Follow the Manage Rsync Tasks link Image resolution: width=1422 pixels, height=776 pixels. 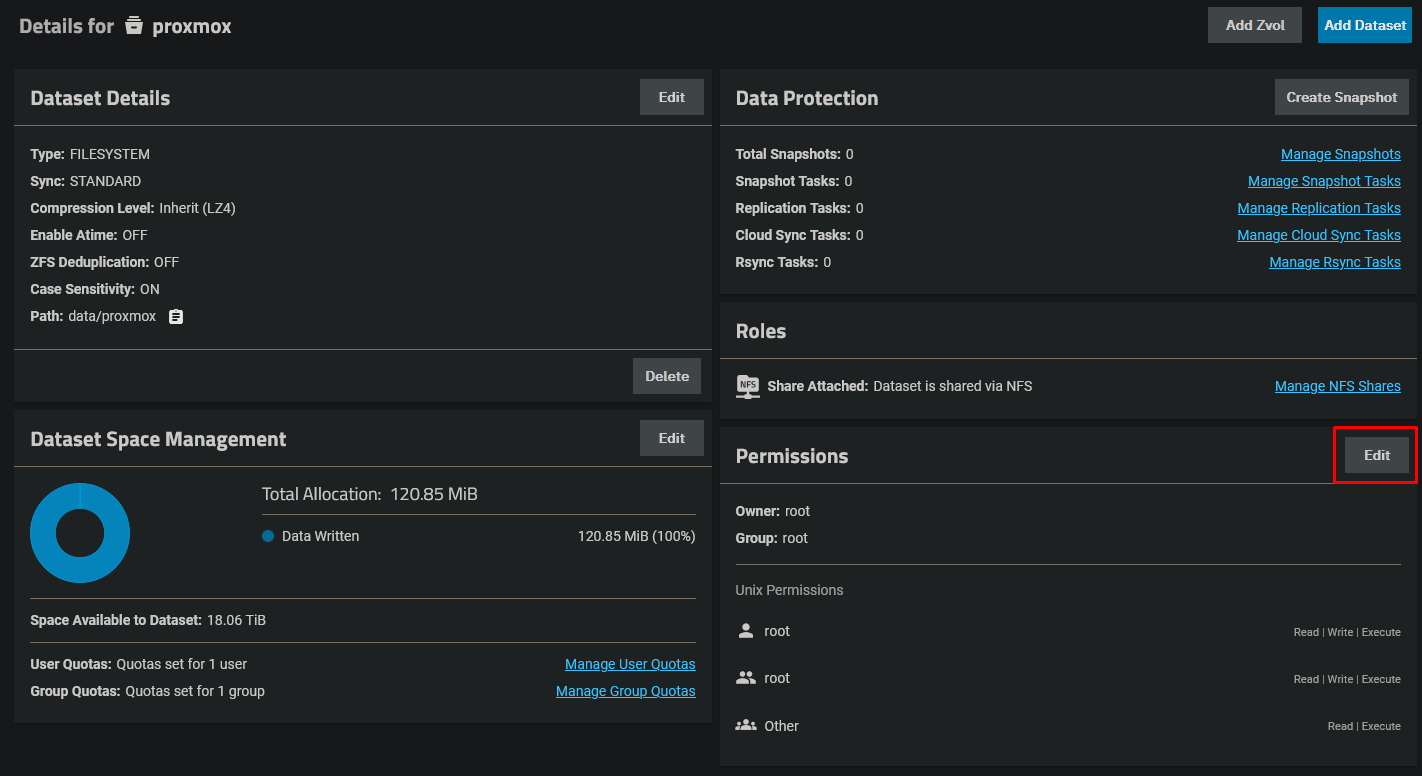point(1334,262)
